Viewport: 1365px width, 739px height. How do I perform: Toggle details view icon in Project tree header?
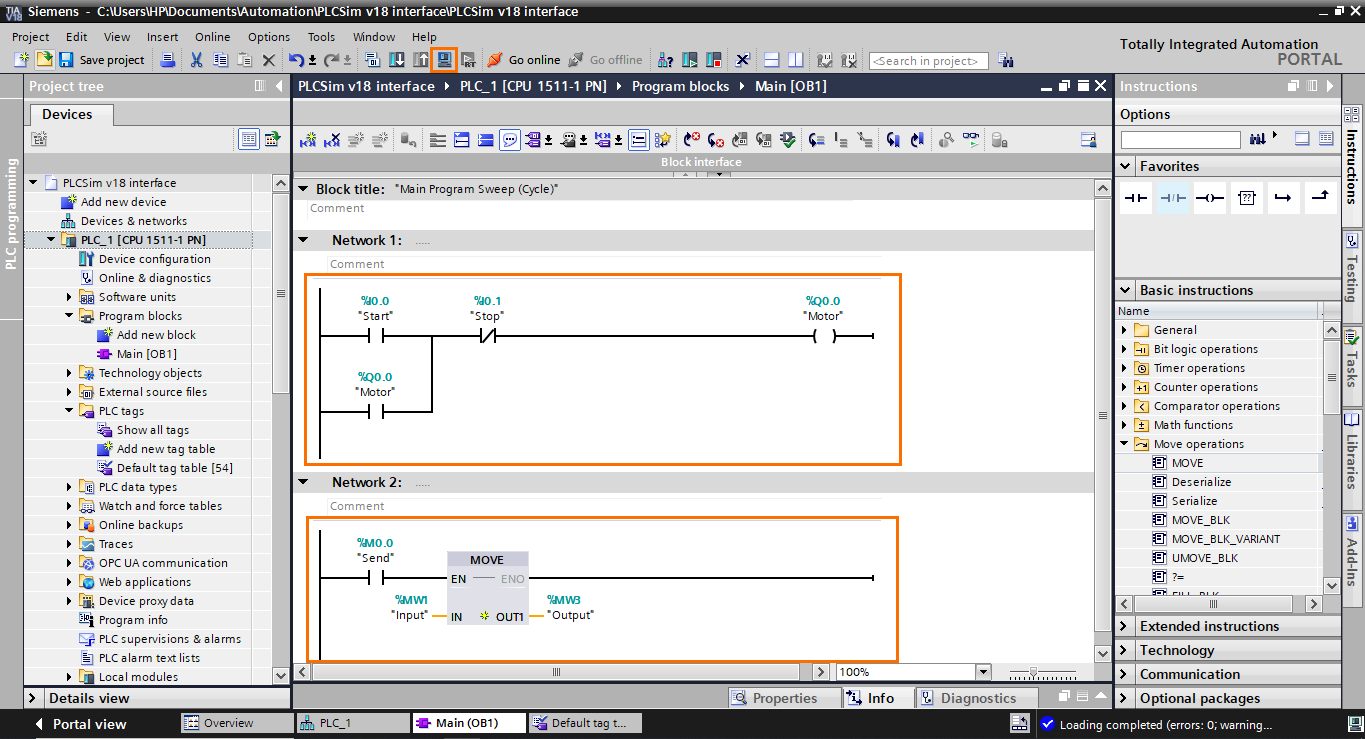248,139
